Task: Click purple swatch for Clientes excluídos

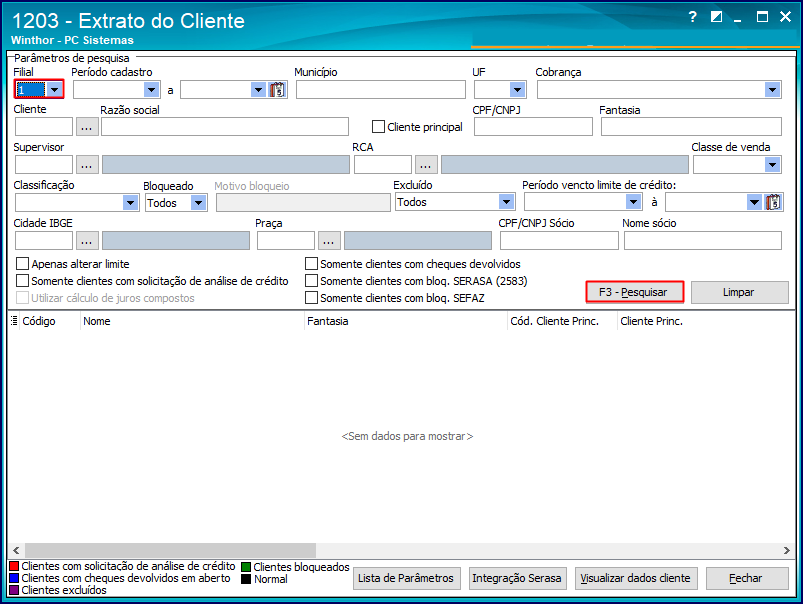Action: pos(14,590)
